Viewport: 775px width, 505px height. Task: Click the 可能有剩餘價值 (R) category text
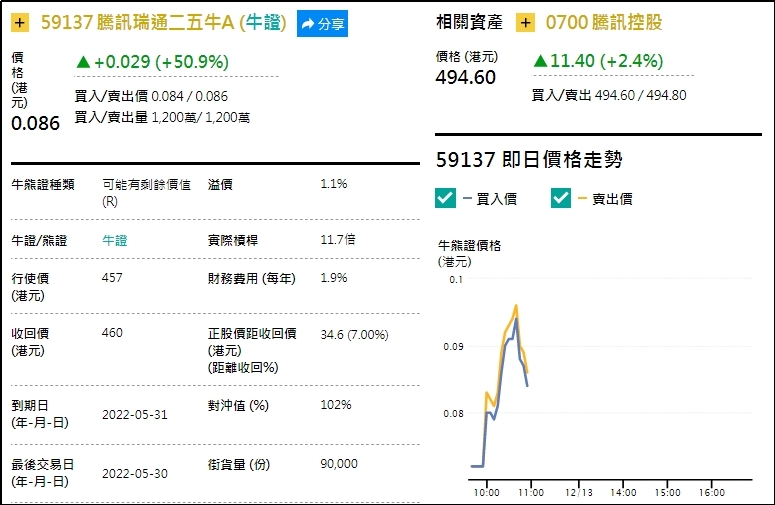[x=146, y=193]
